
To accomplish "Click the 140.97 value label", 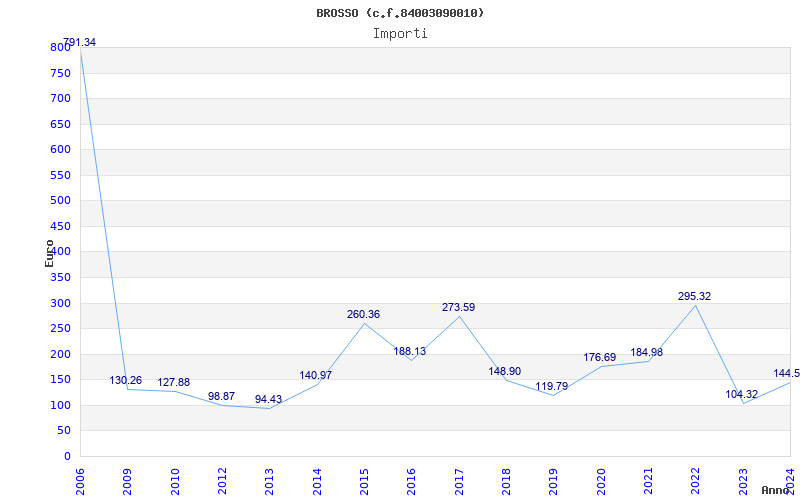I will [315, 375].
